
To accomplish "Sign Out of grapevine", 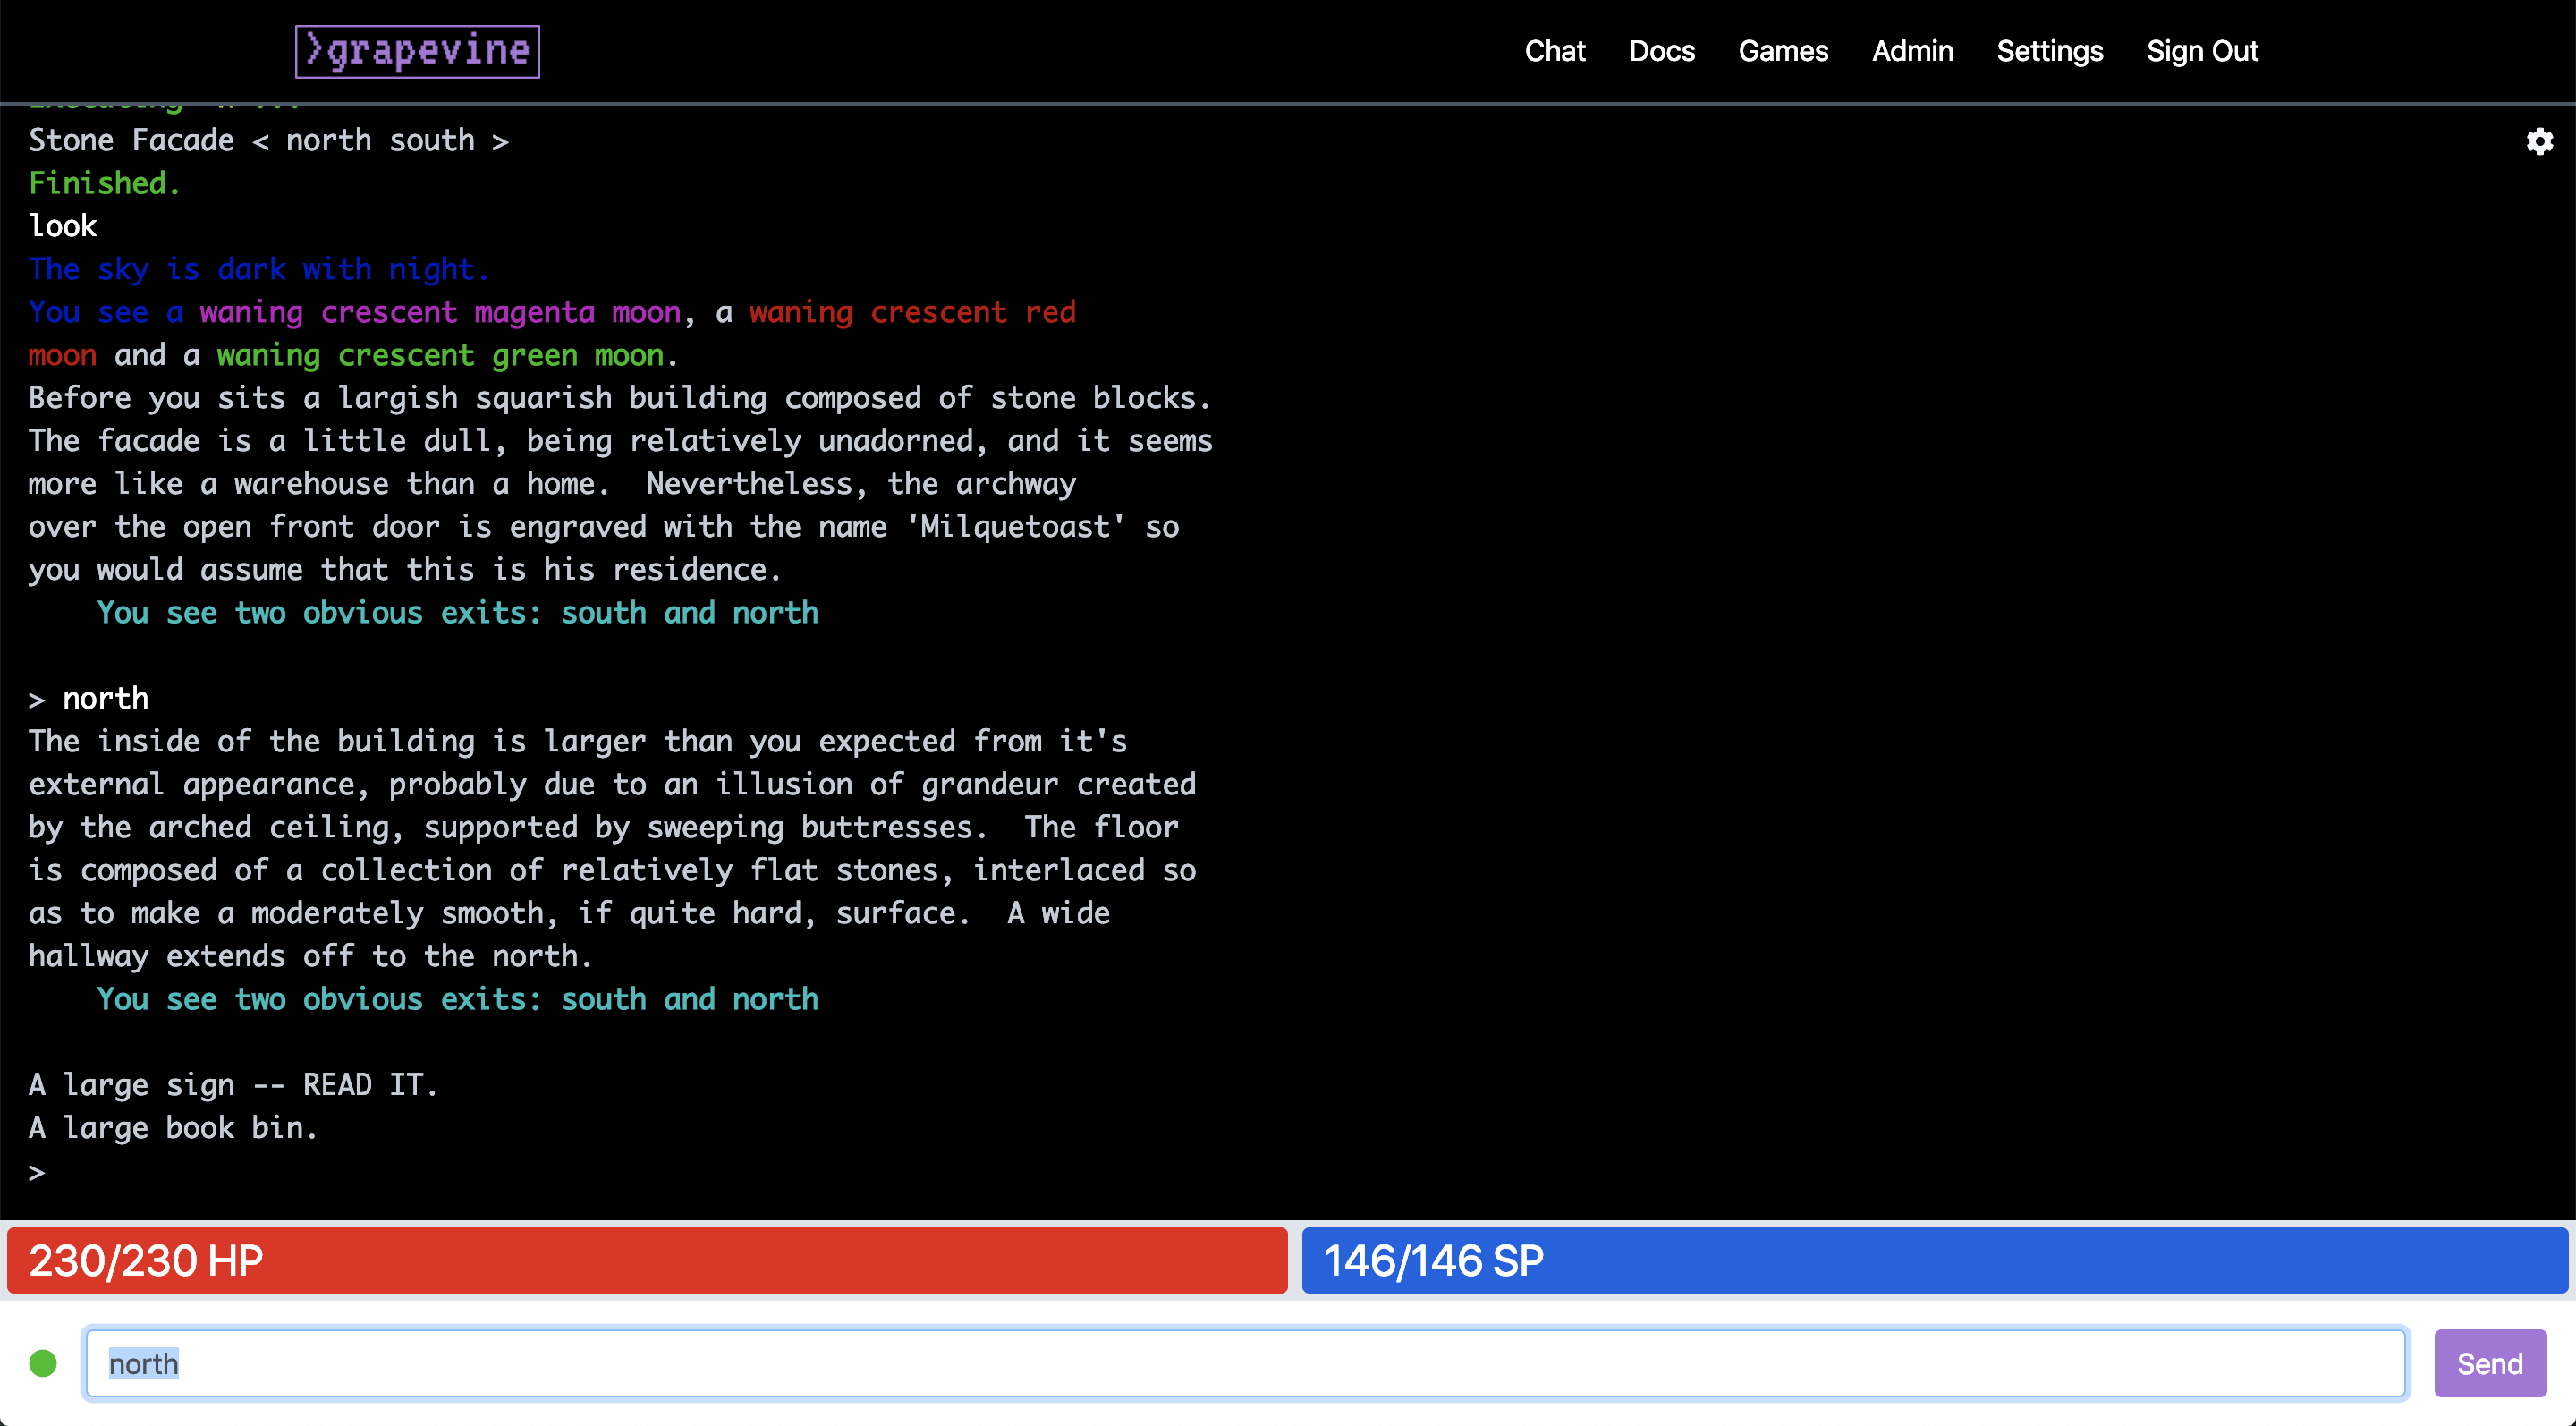I will pyautogui.click(x=2202, y=51).
